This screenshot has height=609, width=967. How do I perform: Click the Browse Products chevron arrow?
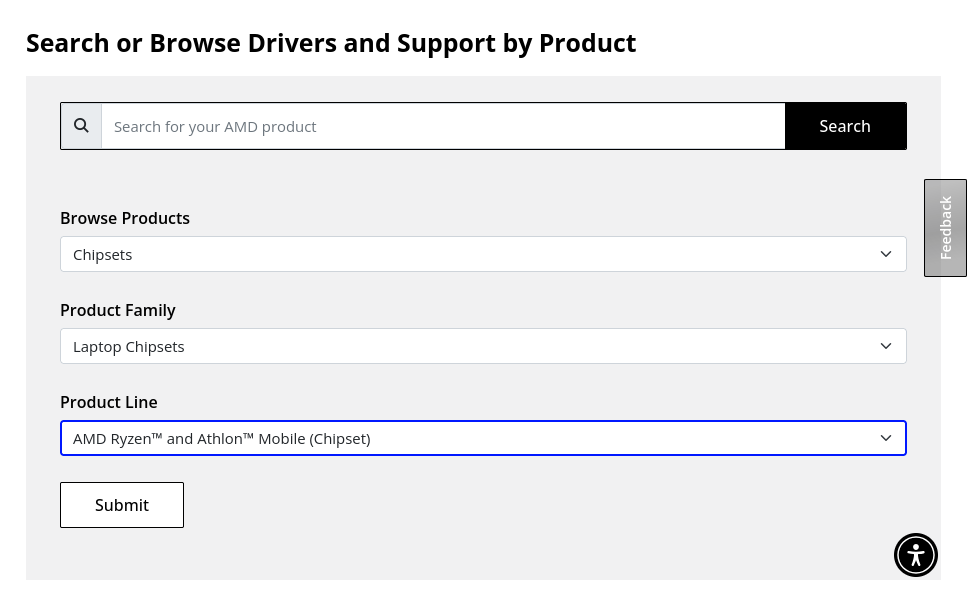point(886,254)
